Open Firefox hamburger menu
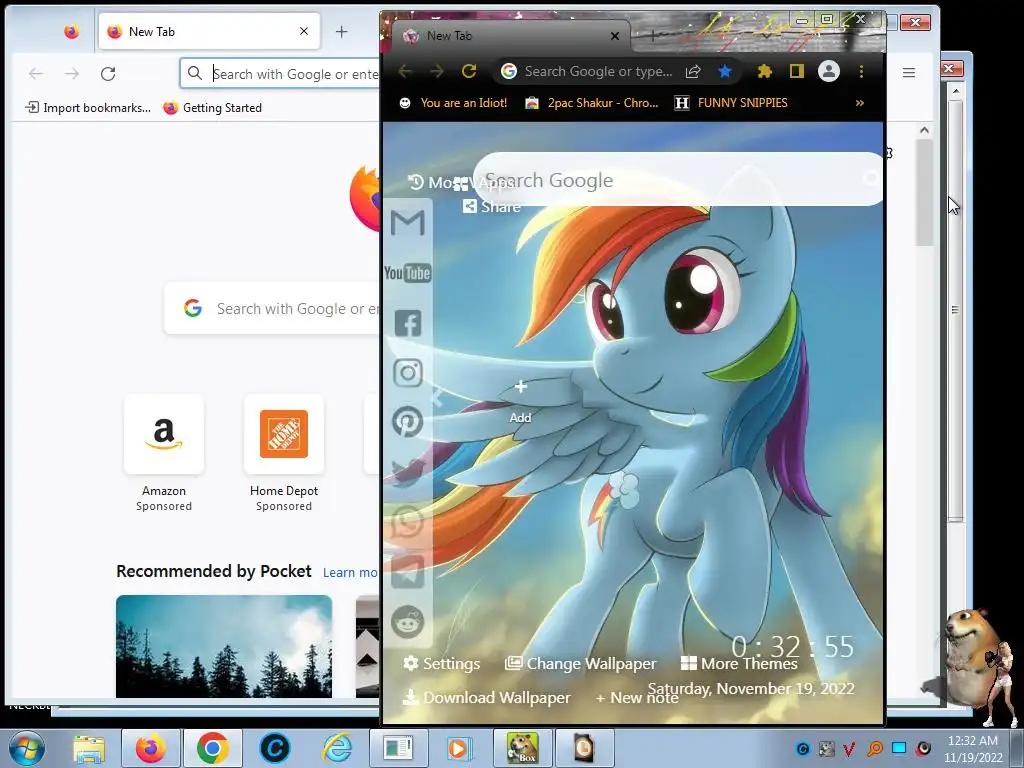Screen dimensions: 1024x768 tap(908, 72)
